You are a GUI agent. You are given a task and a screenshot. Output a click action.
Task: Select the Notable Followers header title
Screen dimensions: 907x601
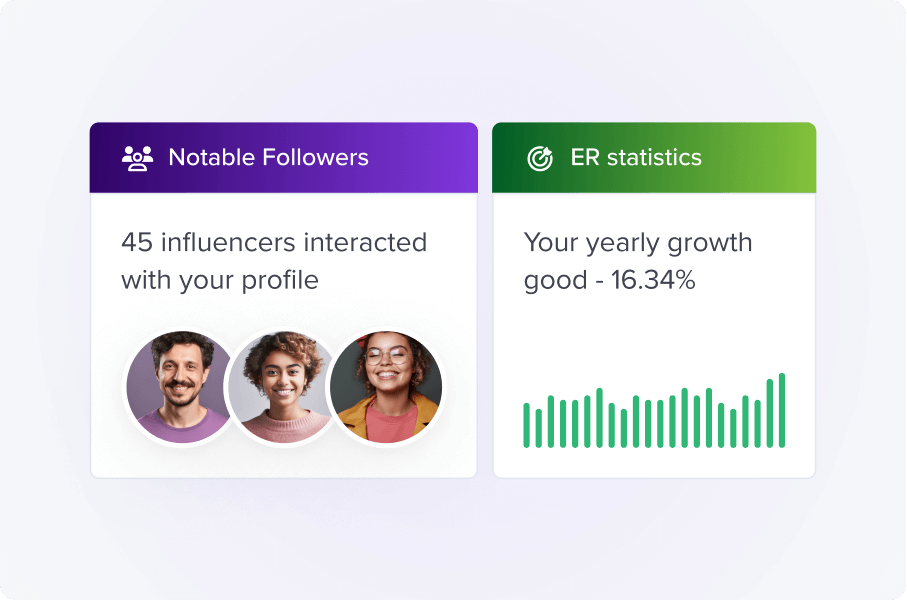[268, 158]
